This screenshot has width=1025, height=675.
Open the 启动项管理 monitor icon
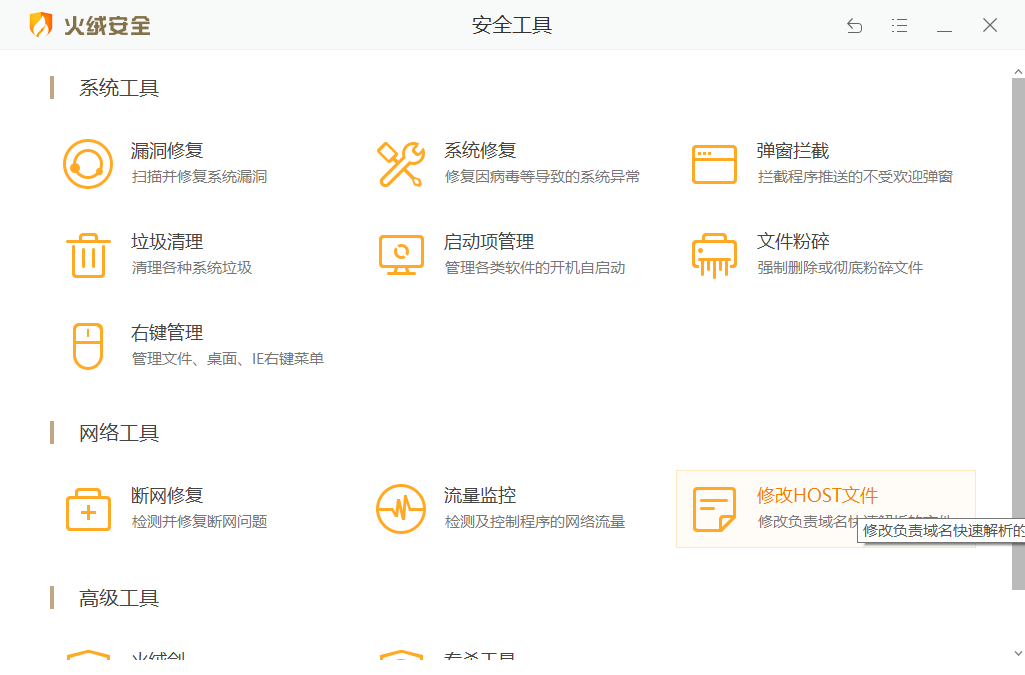tap(401, 255)
